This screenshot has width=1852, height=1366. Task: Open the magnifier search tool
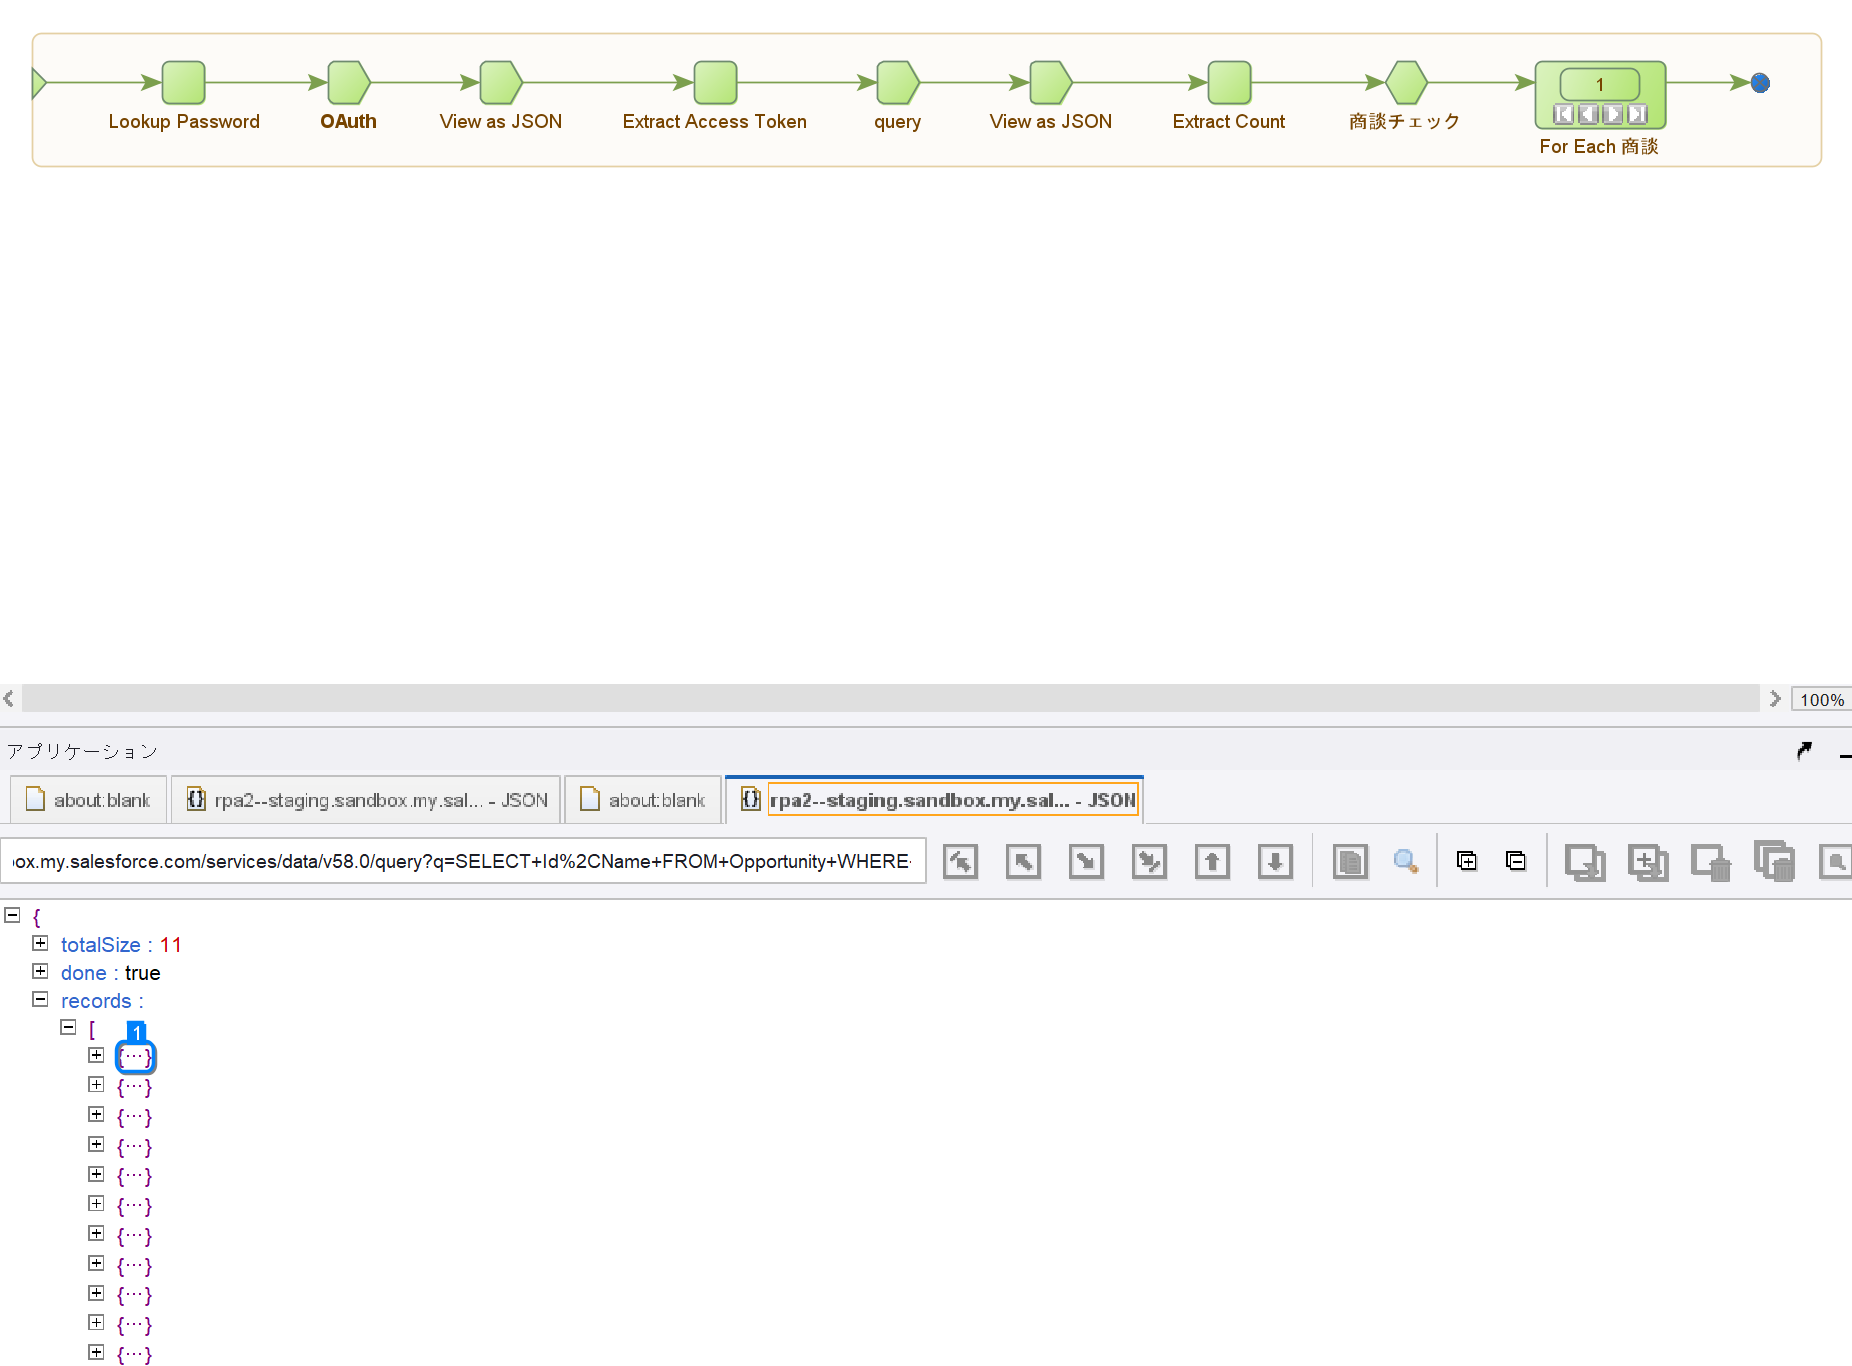coord(1405,861)
